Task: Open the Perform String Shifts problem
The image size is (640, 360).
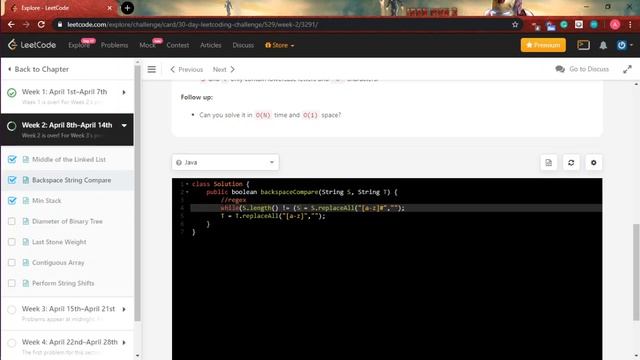Action: pyautogui.click(x=63, y=283)
